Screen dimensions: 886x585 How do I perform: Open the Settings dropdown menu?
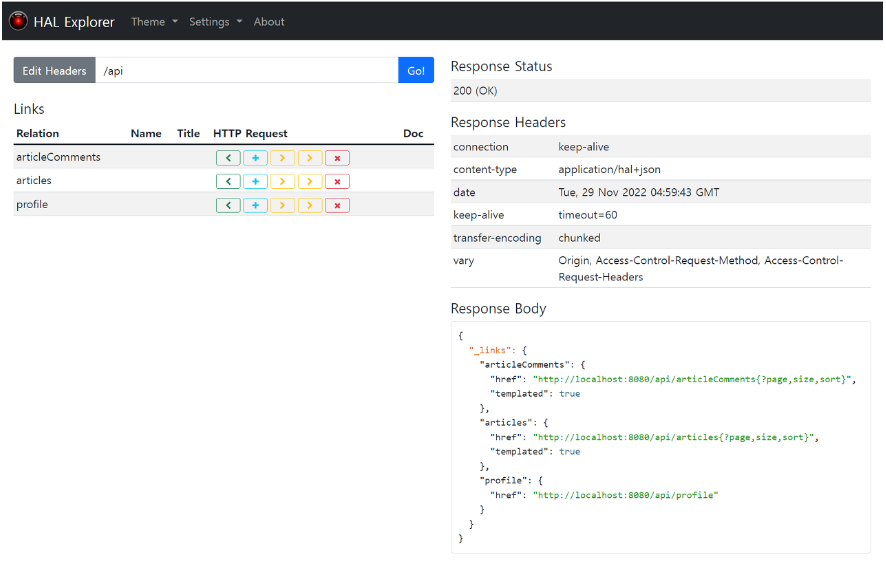(x=215, y=21)
